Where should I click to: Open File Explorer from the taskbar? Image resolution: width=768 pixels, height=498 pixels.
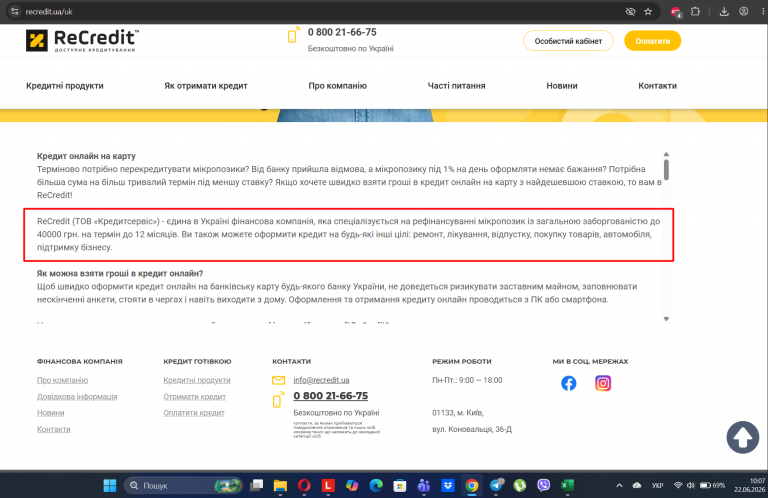(x=280, y=485)
